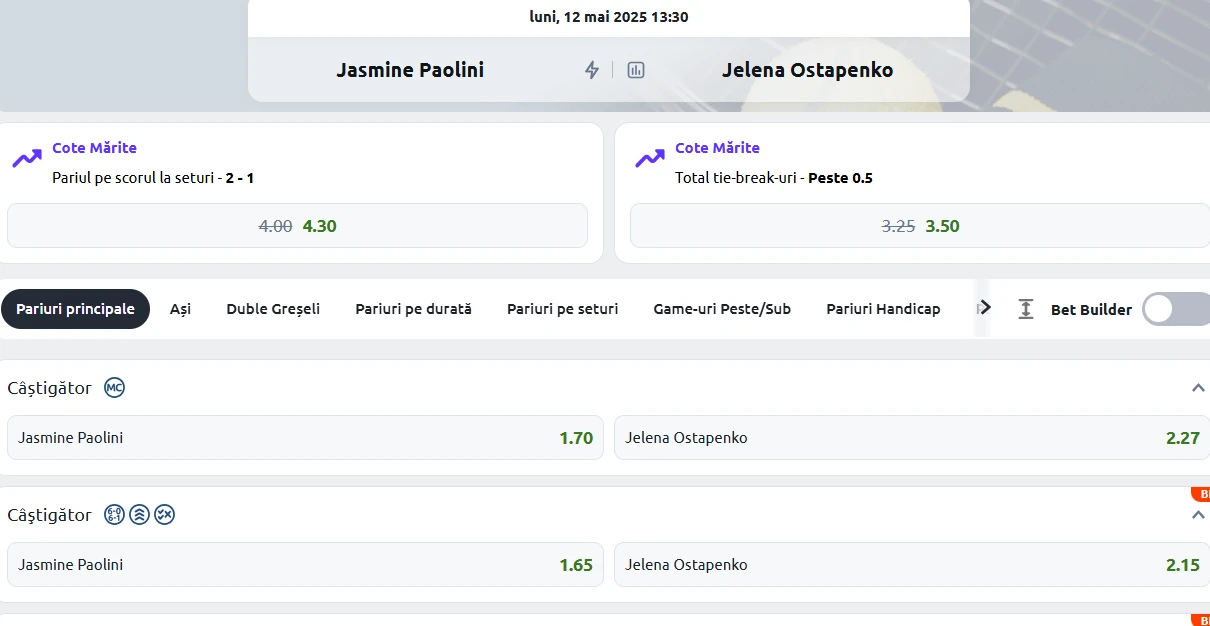Pick Jasmine Paolini at odds 1.70
The height and width of the screenshot is (626, 1210).
point(305,438)
